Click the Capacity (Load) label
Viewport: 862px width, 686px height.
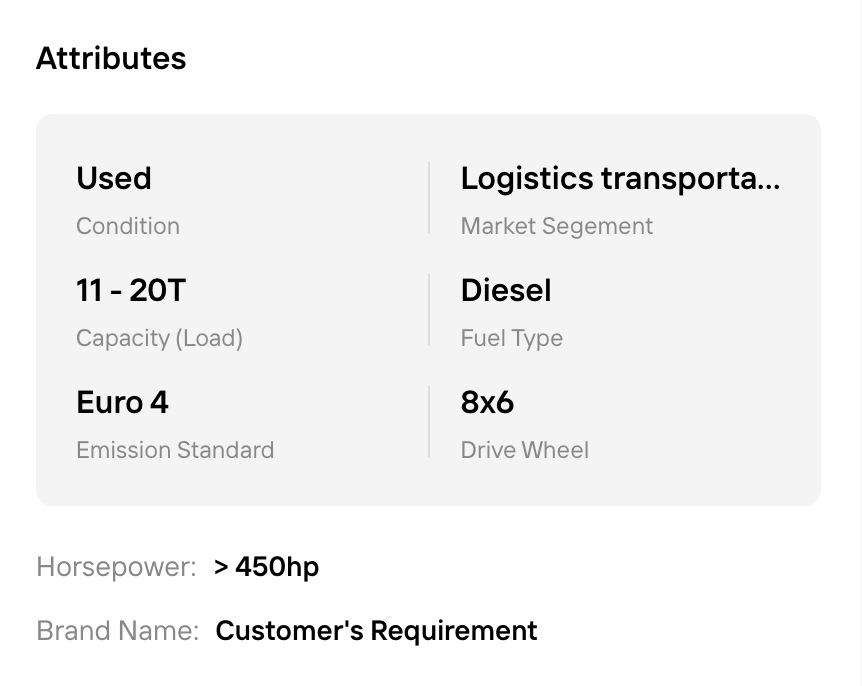tap(159, 339)
